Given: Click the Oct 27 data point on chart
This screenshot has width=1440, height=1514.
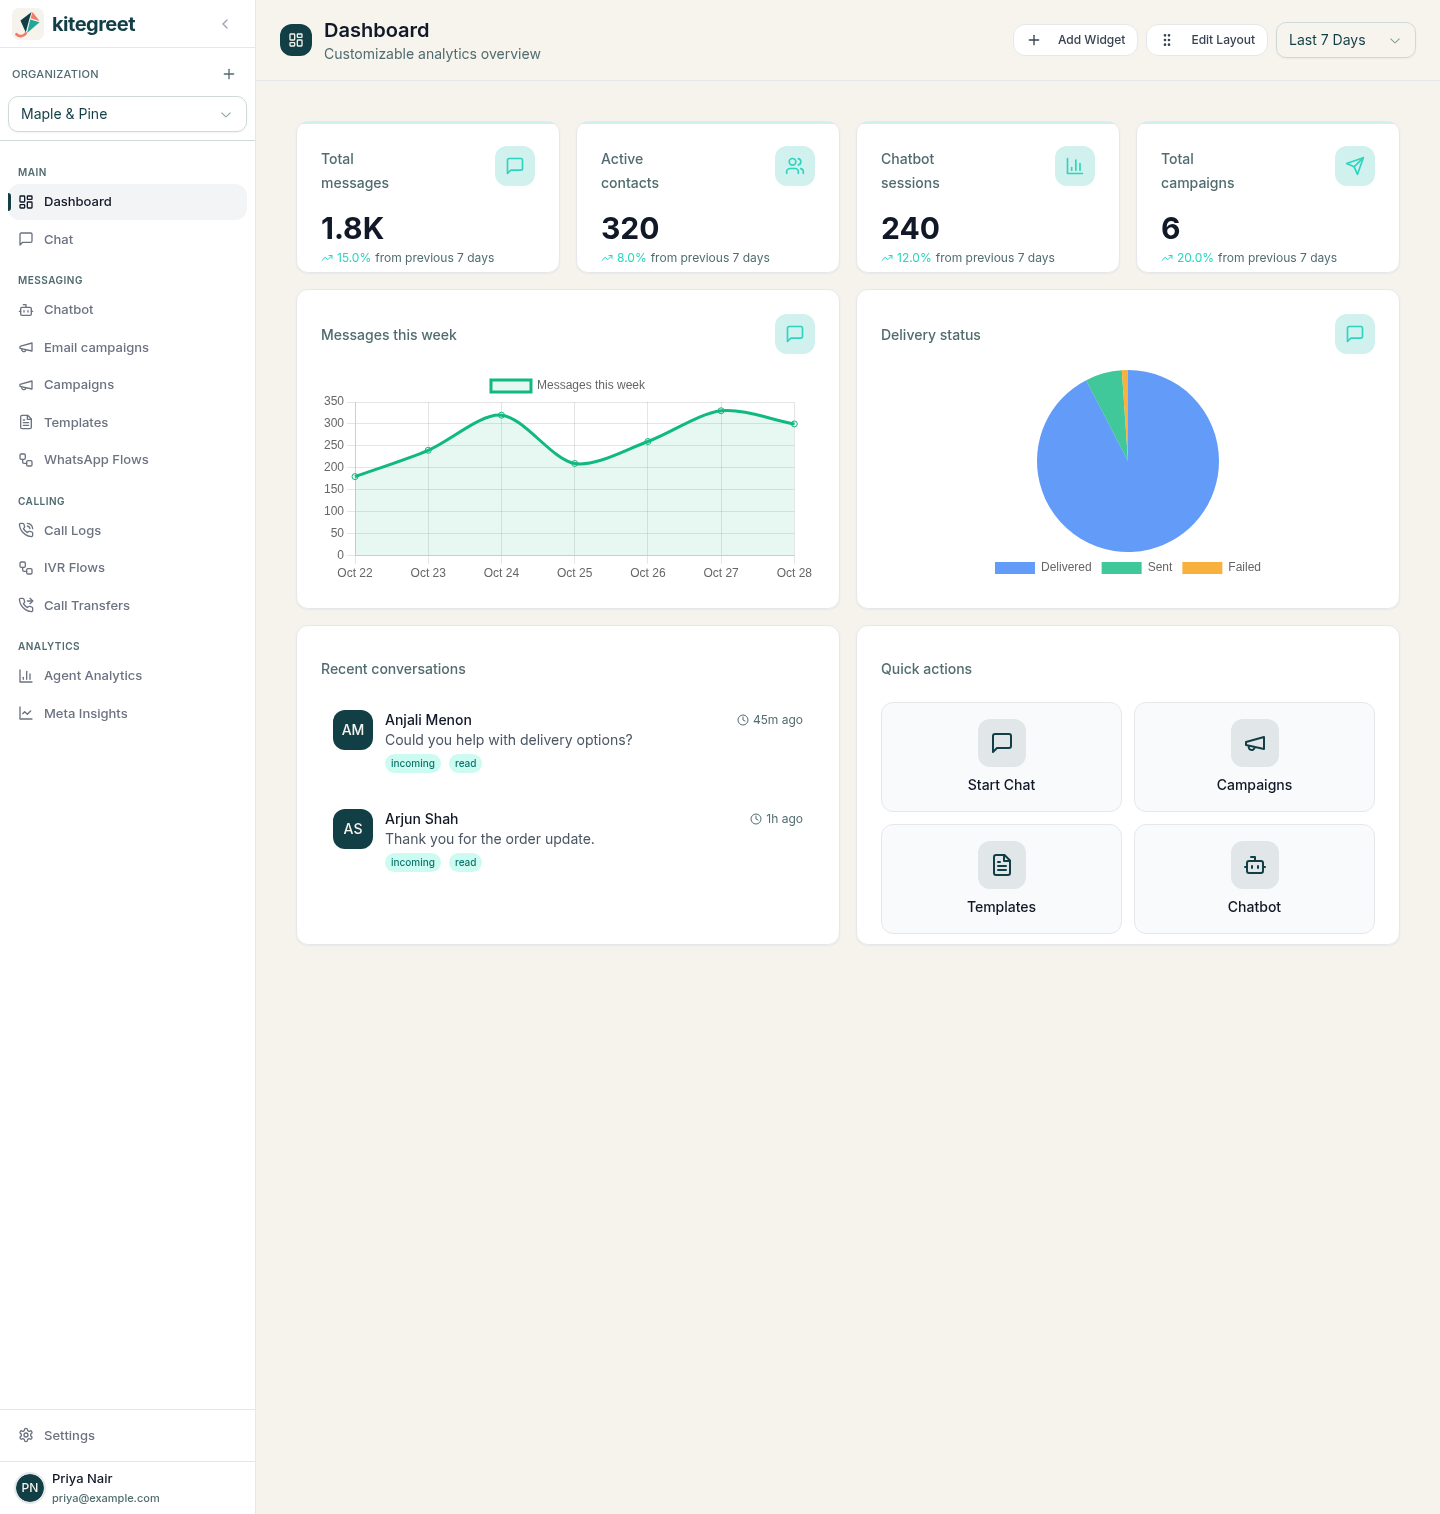Looking at the screenshot, I should tap(721, 411).
